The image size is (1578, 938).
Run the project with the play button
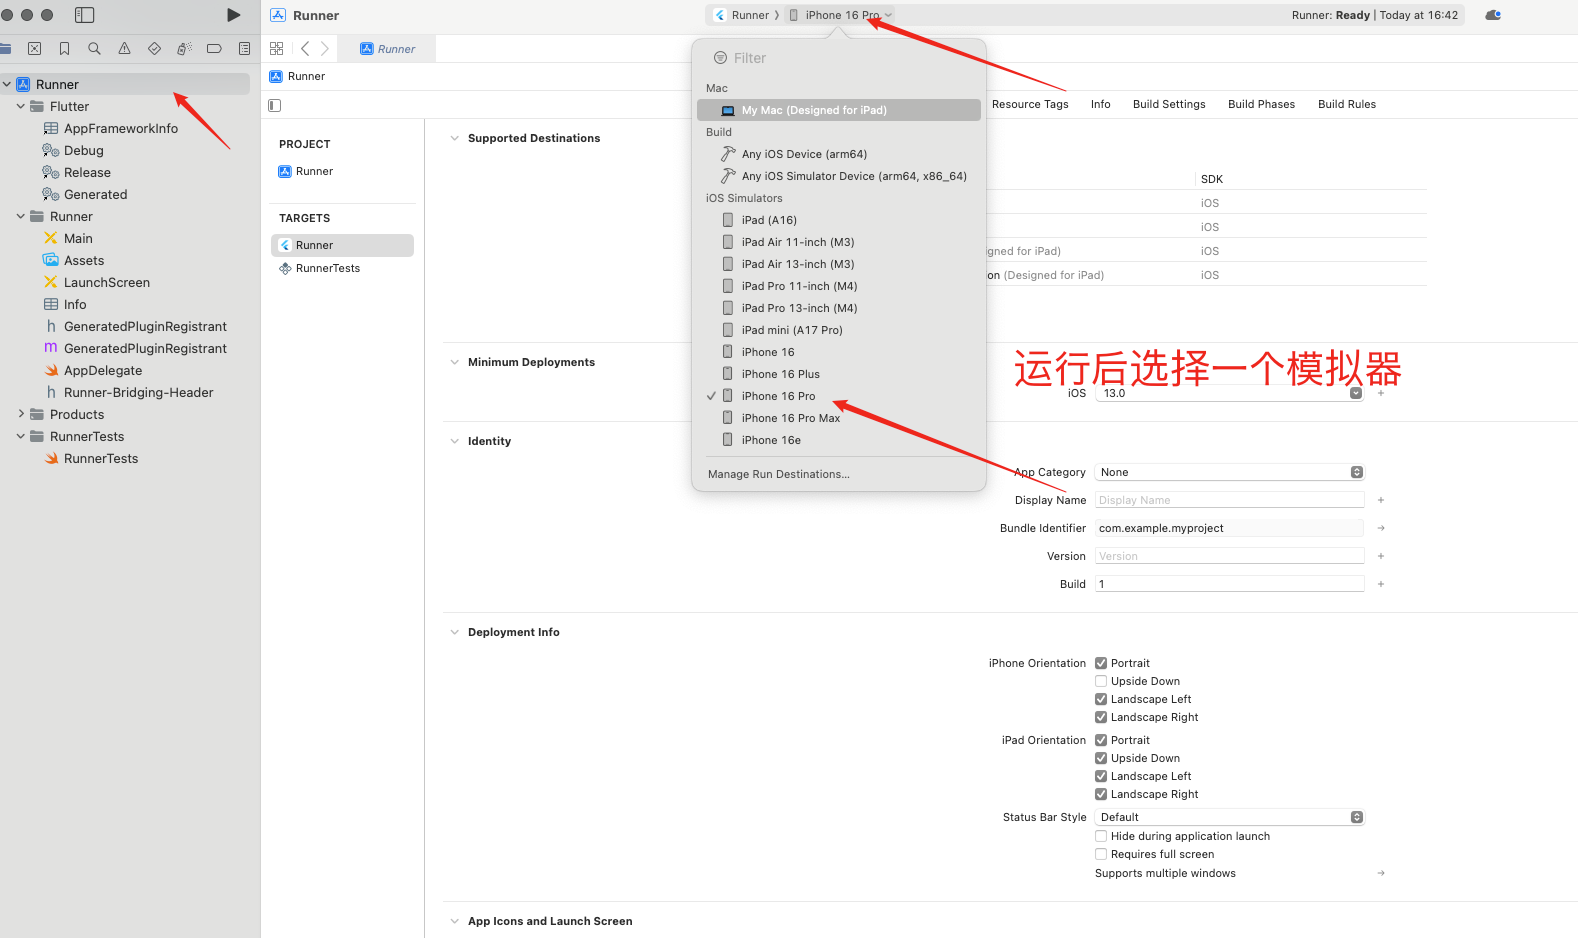pyautogui.click(x=233, y=15)
